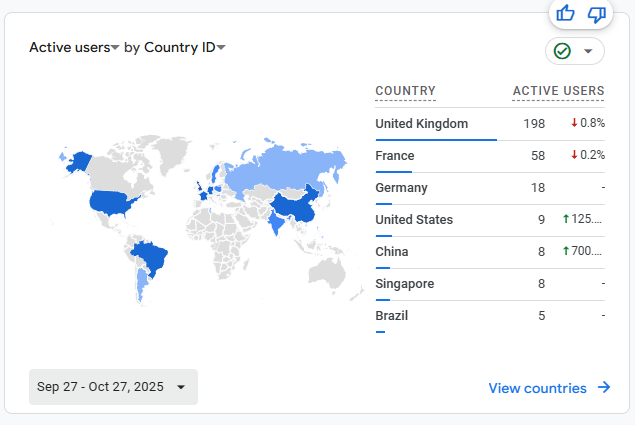Click Brazil on the world map

pyautogui.click(x=150, y=257)
